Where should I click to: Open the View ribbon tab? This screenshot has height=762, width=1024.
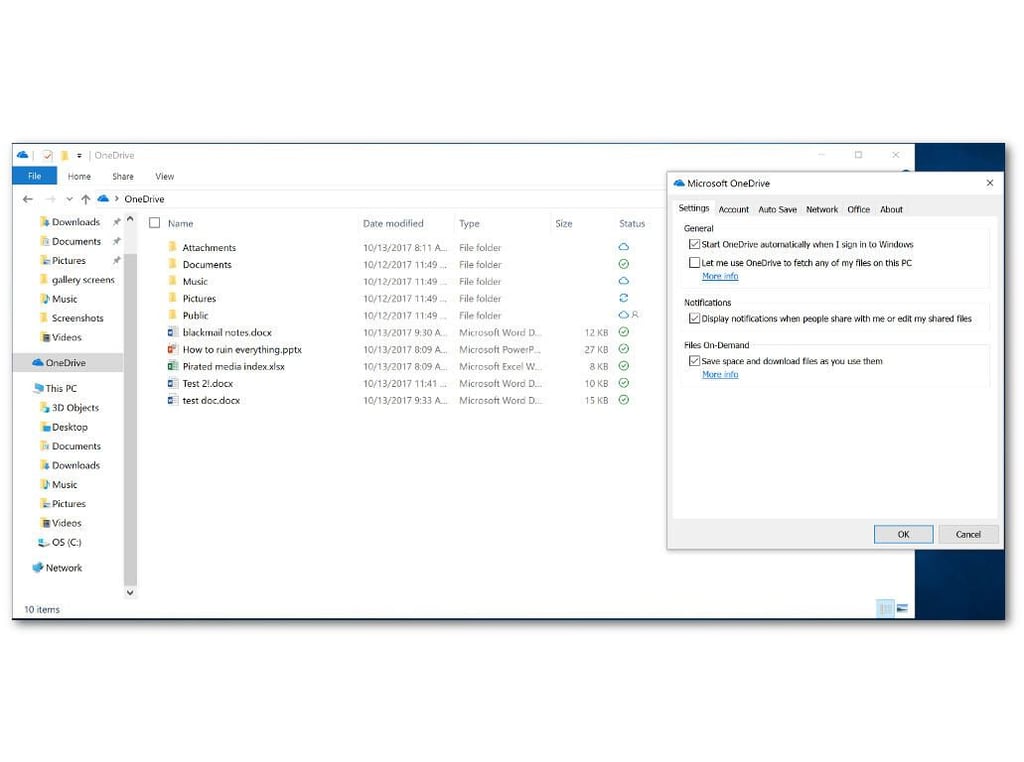tap(165, 176)
